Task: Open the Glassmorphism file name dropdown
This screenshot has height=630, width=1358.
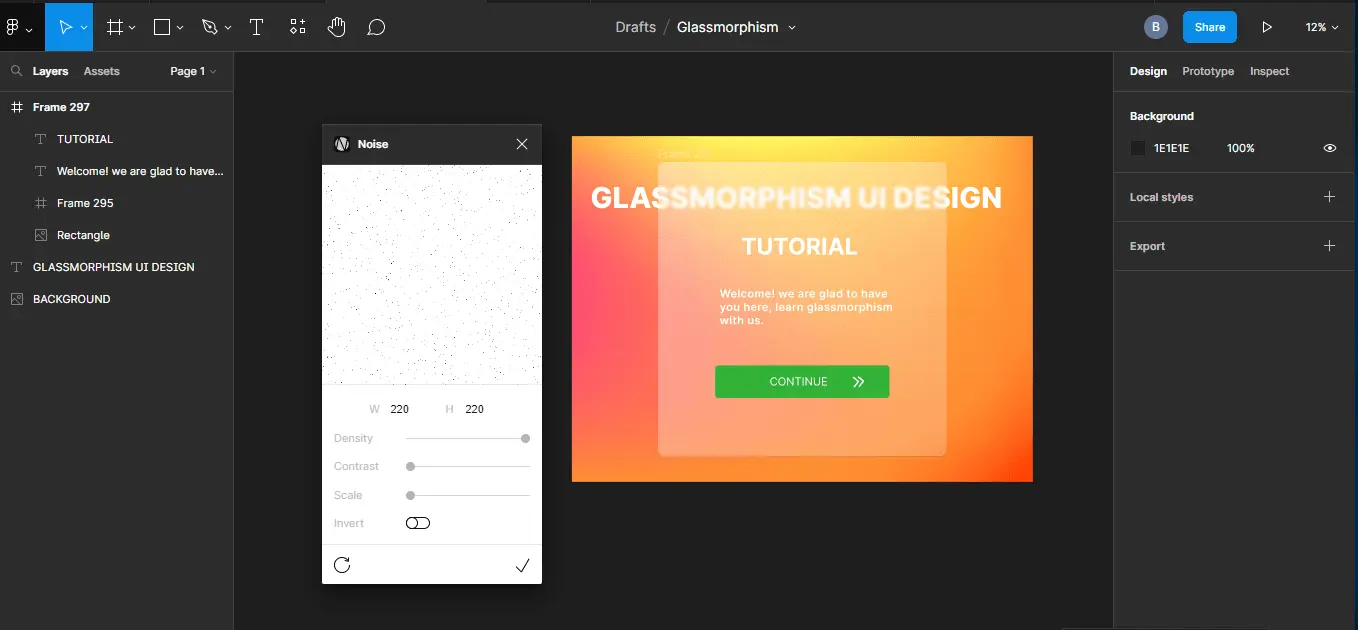Action: click(792, 28)
